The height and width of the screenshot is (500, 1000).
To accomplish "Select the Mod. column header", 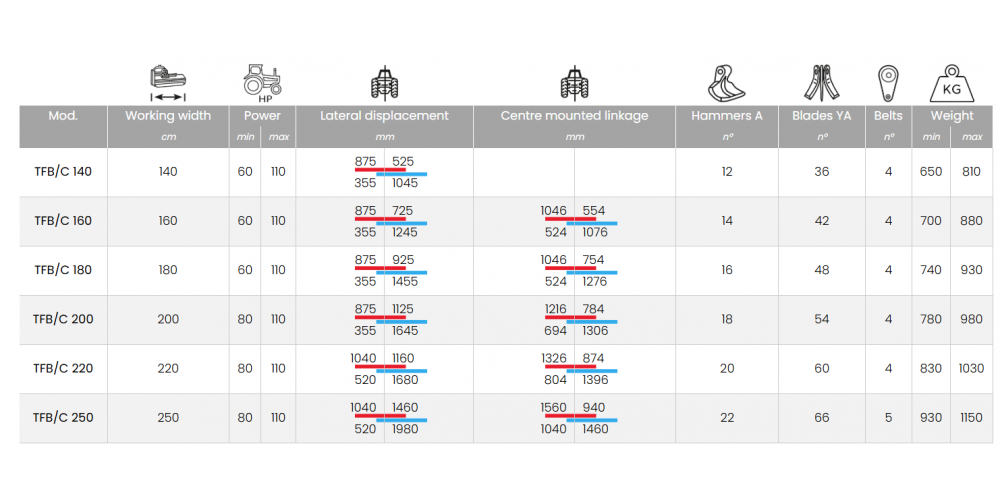I will click(63, 116).
